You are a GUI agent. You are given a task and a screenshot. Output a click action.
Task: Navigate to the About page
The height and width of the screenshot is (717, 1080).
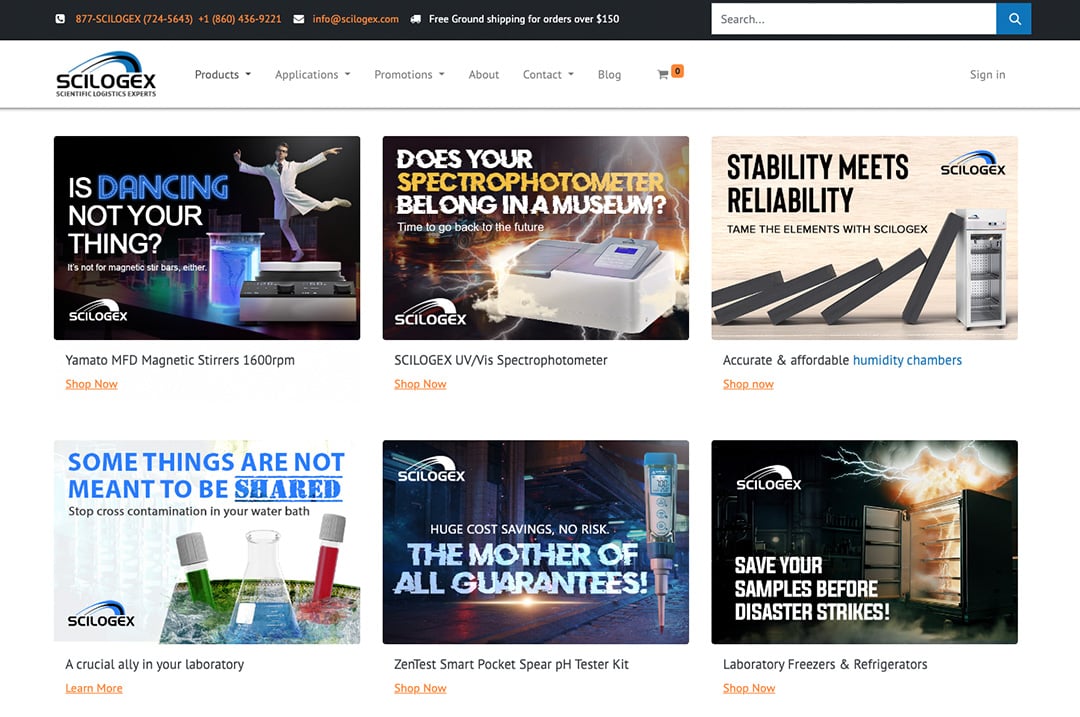click(x=484, y=74)
